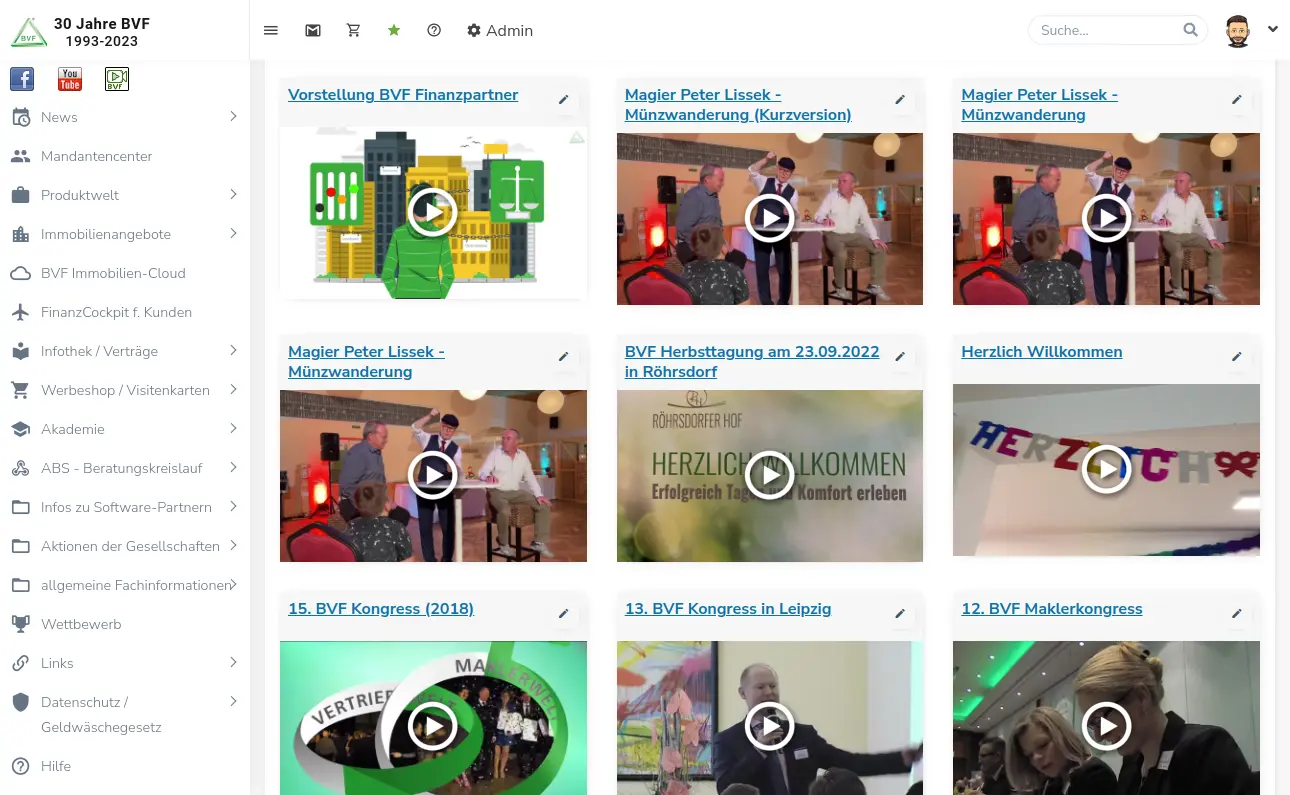Screen dimensions: 1290x795
Task: Open the Admin menu
Action: (x=500, y=30)
